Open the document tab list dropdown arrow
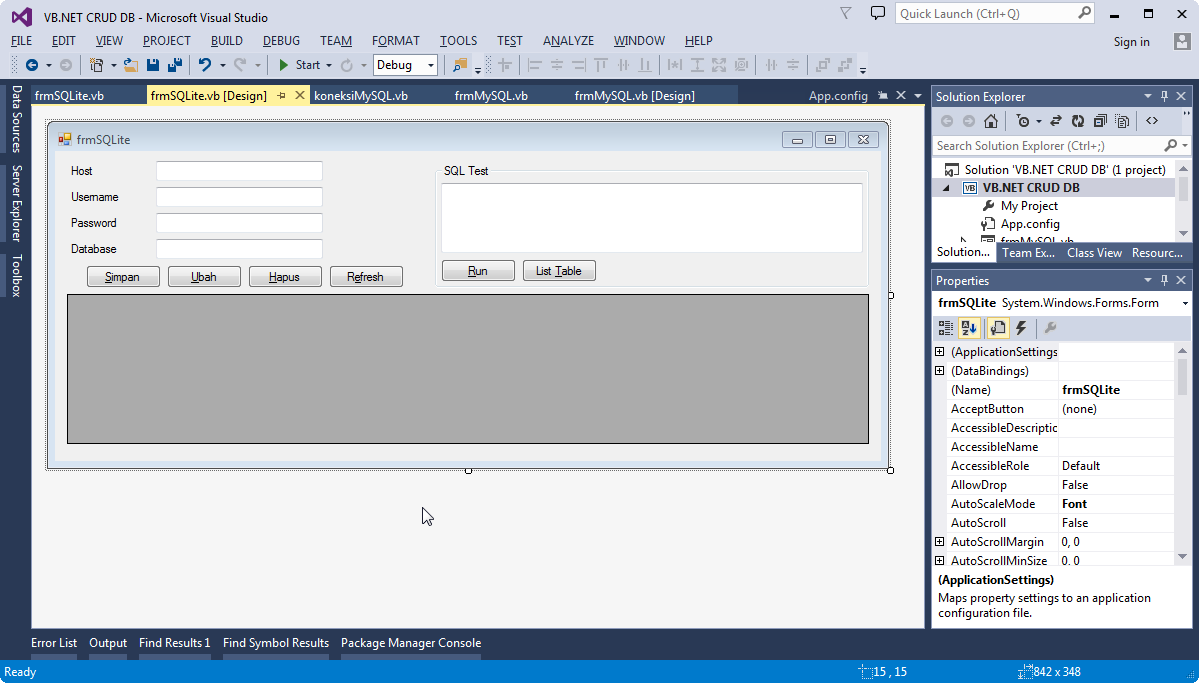The height and width of the screenshot is (683, 1199). (918, 96)
